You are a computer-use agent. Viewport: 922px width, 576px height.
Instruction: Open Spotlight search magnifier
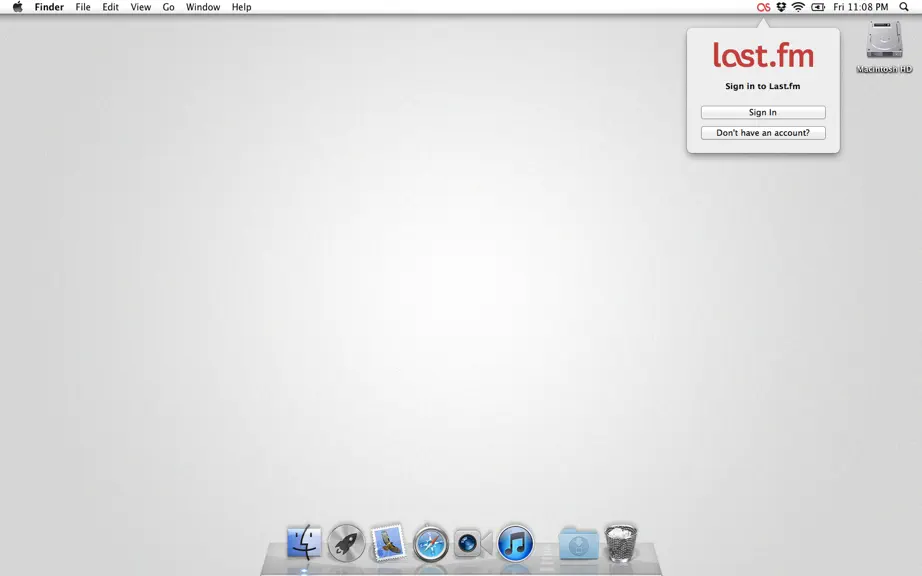(x=904, y=7)
